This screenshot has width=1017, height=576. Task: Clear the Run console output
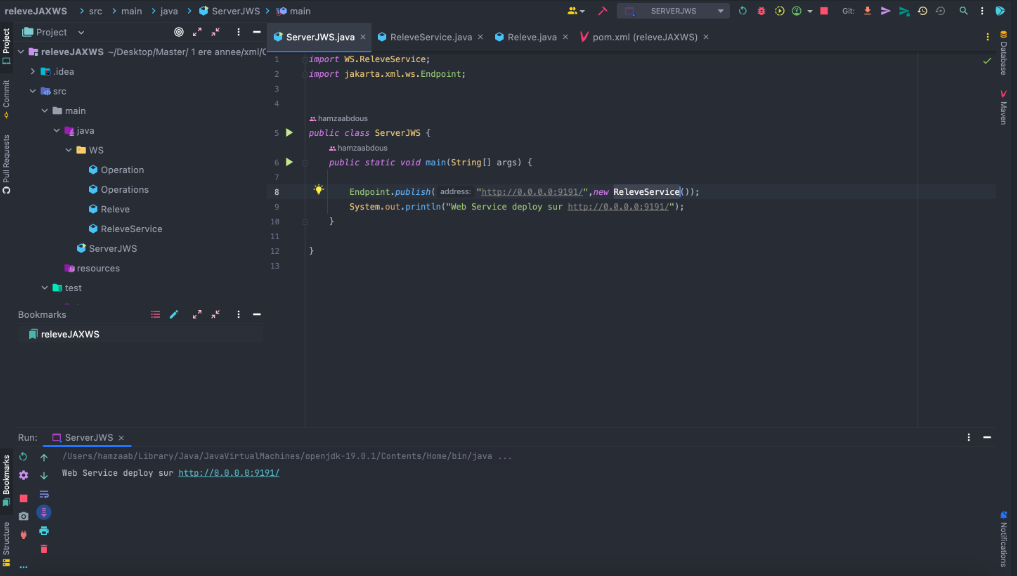(43, 547)
